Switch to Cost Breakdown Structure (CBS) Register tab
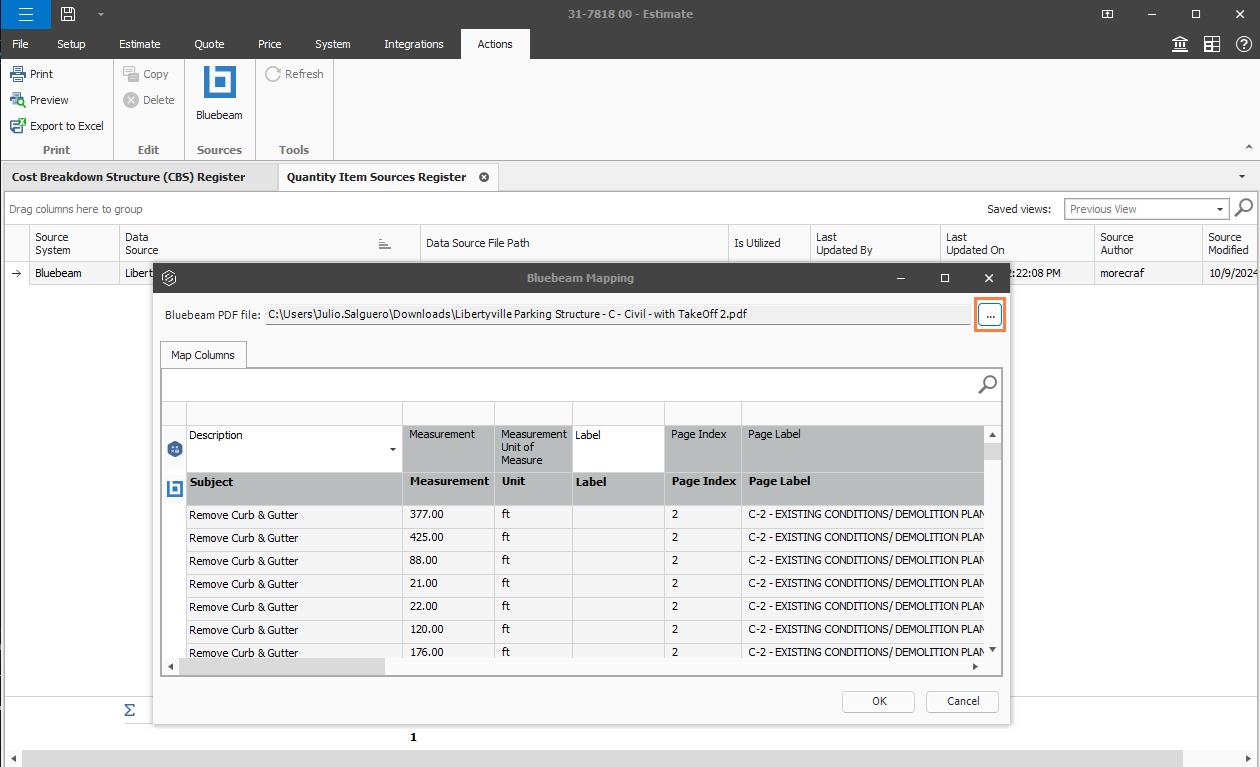This screenshot has height=767, width=1260. pos(128,177)
